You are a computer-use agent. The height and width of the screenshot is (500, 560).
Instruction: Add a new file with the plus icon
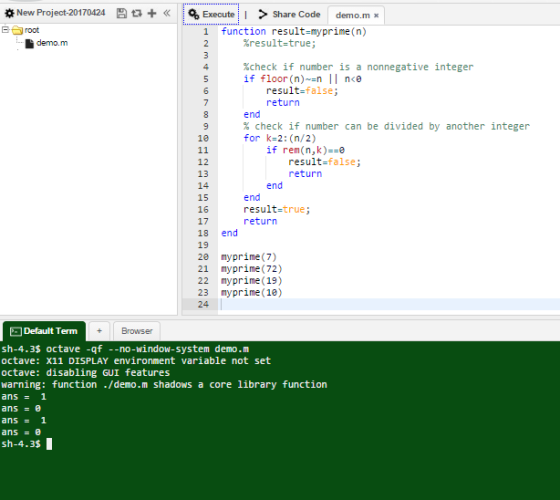pyautogui.click(x=152, y=13)
